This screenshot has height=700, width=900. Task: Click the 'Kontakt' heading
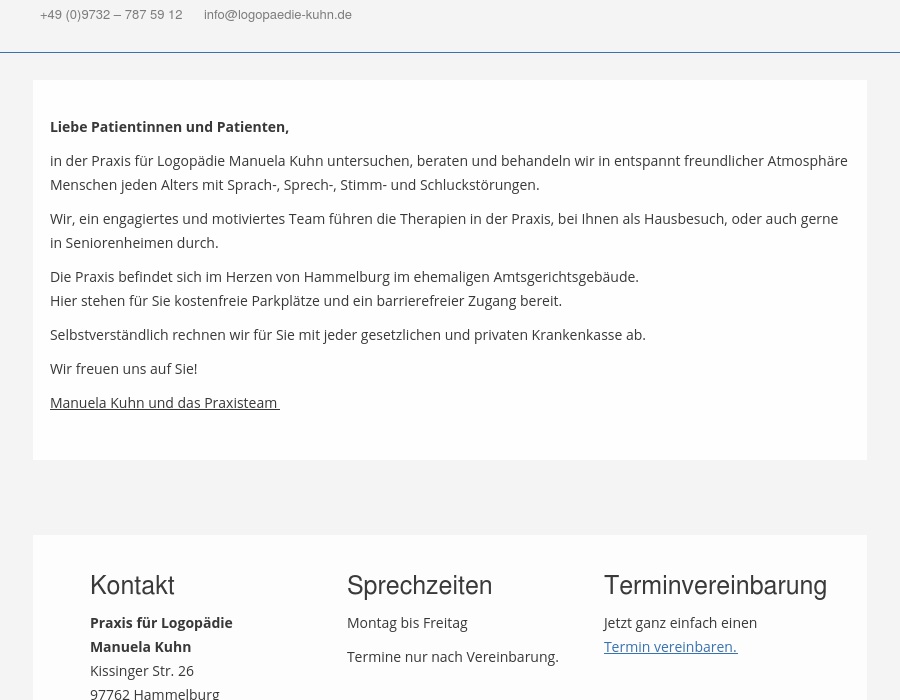pyautogui.click(x=132, y=585)
